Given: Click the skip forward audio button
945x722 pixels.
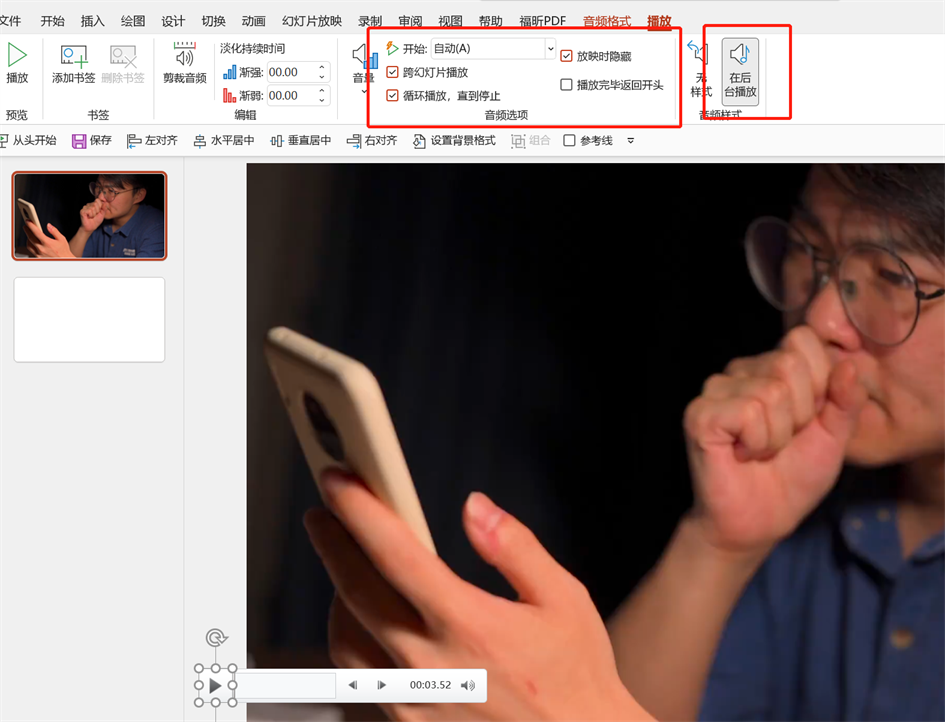Looking at the screenshot, I should (x=382, y=685).
